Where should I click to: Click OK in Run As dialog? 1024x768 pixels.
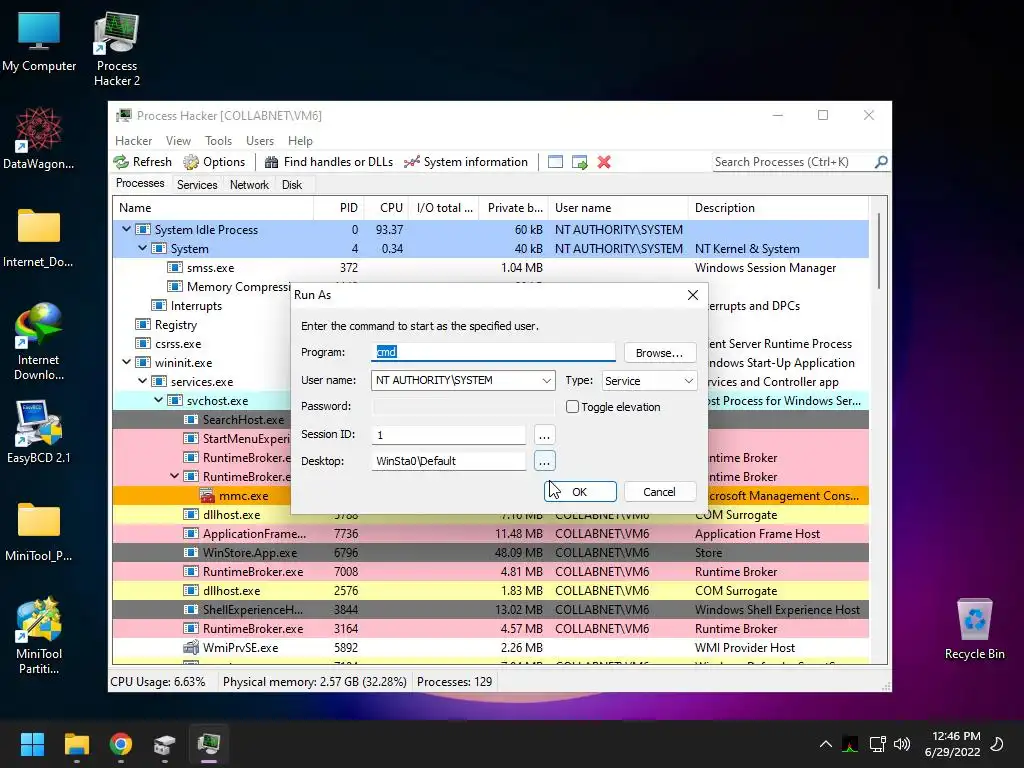[x=580, y=492]
